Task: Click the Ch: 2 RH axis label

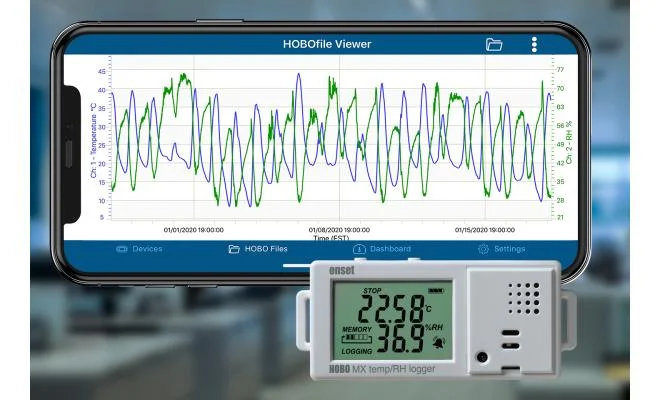Action: (570, 140)
